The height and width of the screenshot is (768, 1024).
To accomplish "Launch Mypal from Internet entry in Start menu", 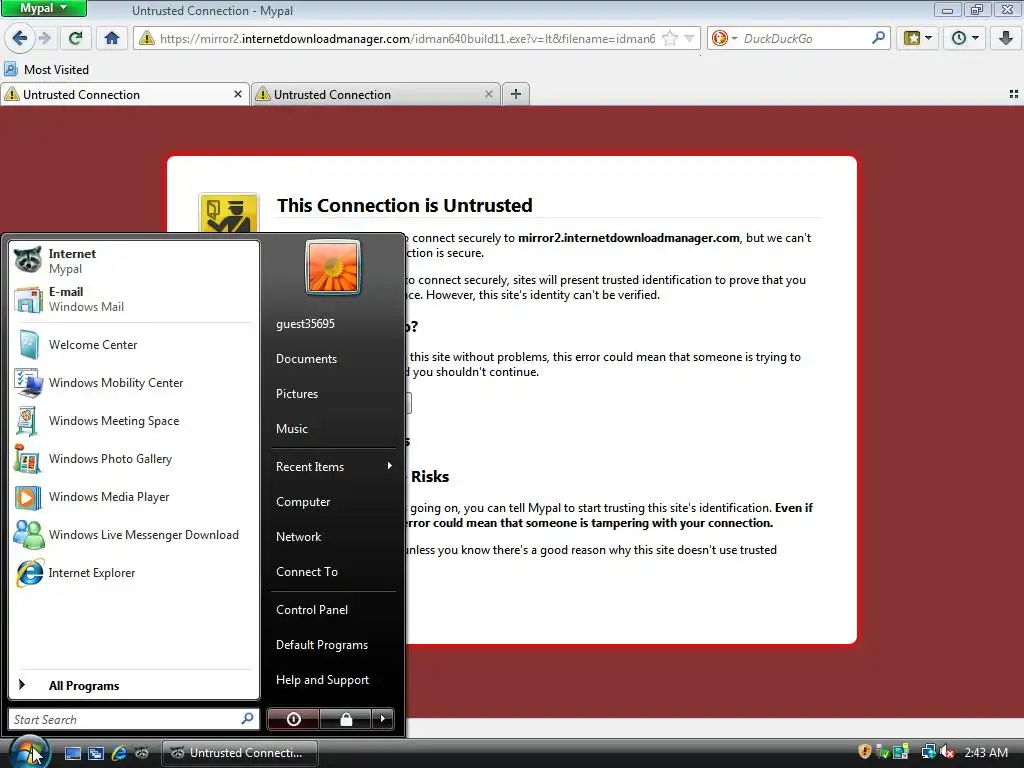I will click(x=134, y=261).
